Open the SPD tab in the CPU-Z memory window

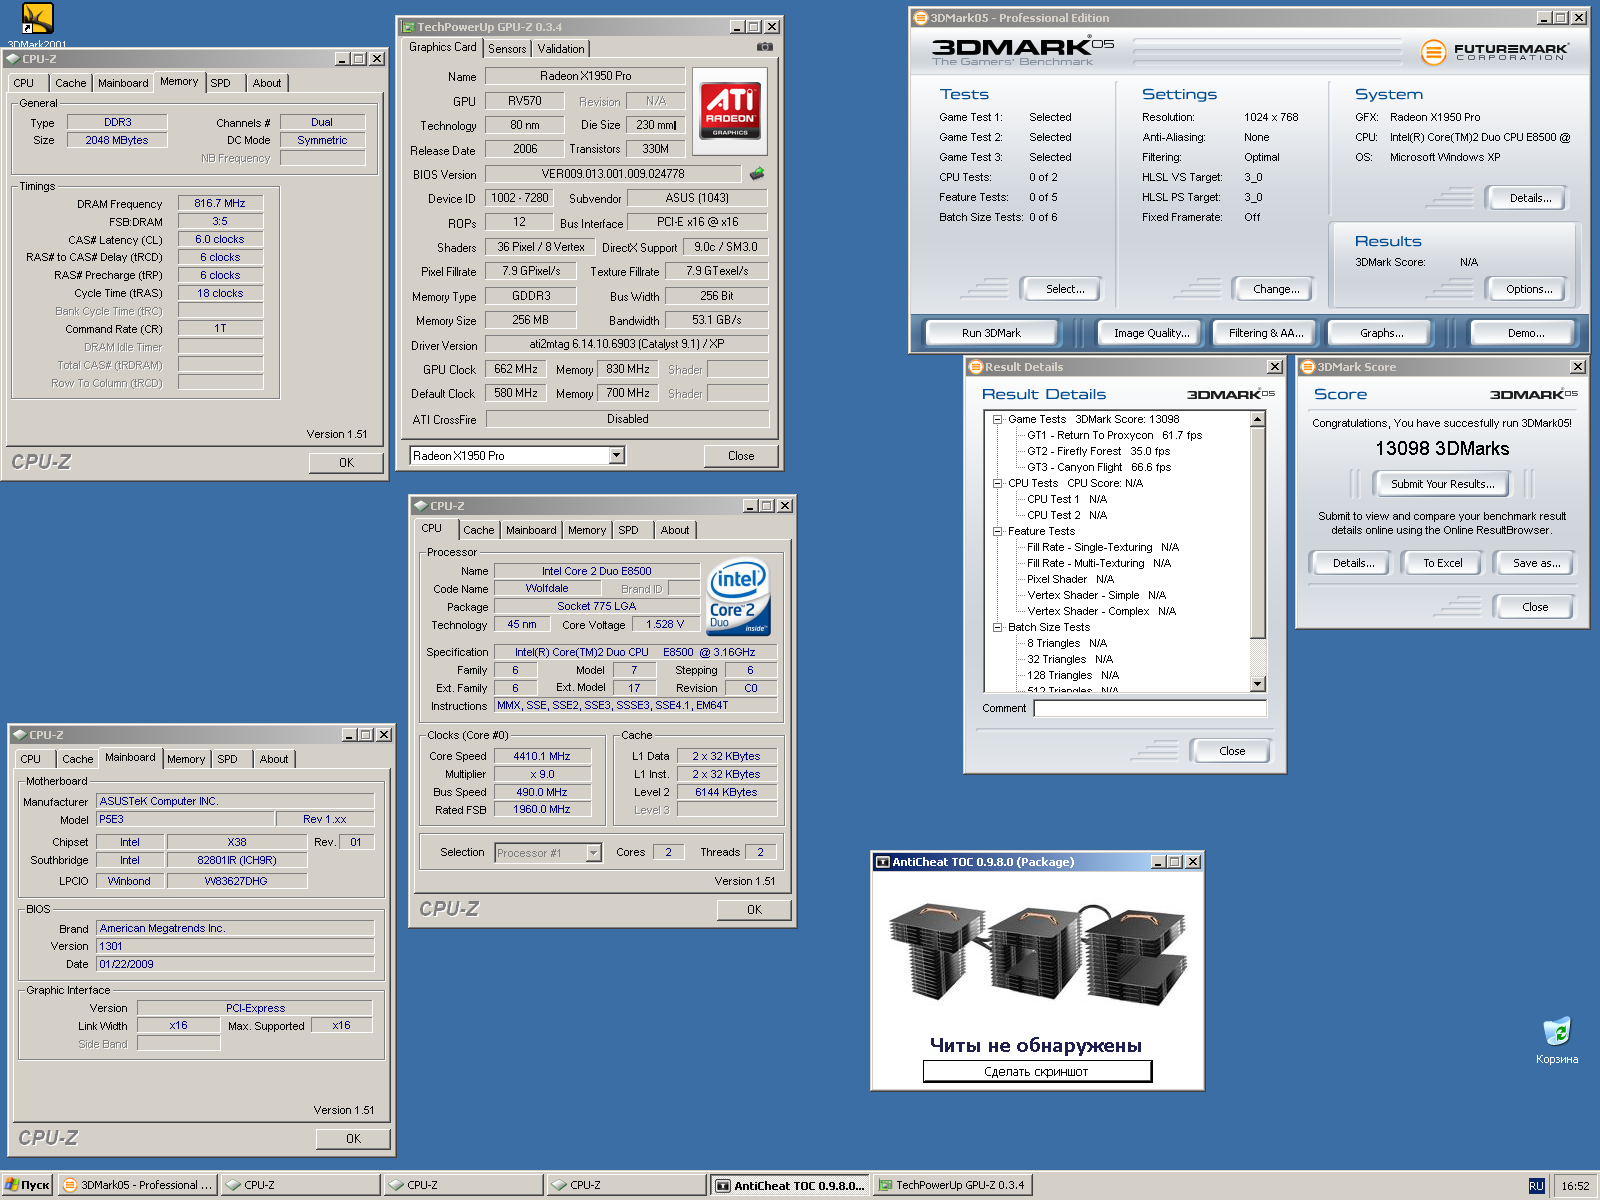(221, 84)
